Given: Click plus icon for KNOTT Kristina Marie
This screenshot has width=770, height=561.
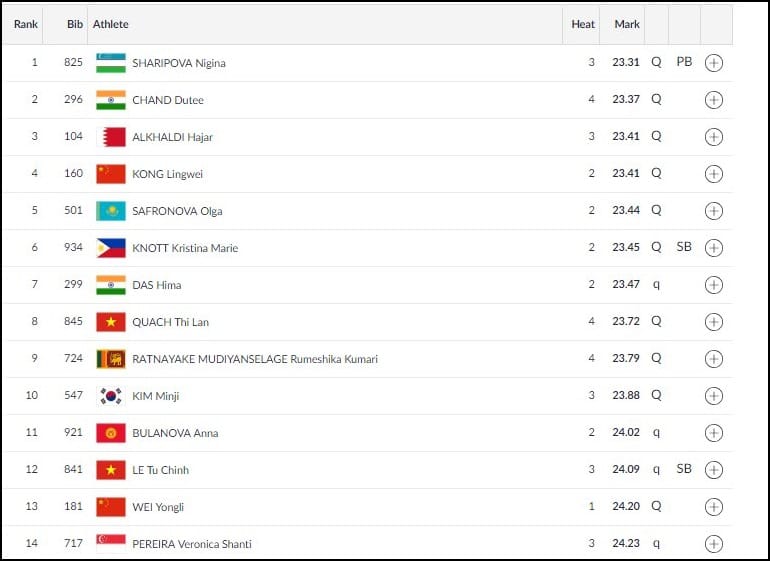Looking at the screenshot, I should [714, 248].
